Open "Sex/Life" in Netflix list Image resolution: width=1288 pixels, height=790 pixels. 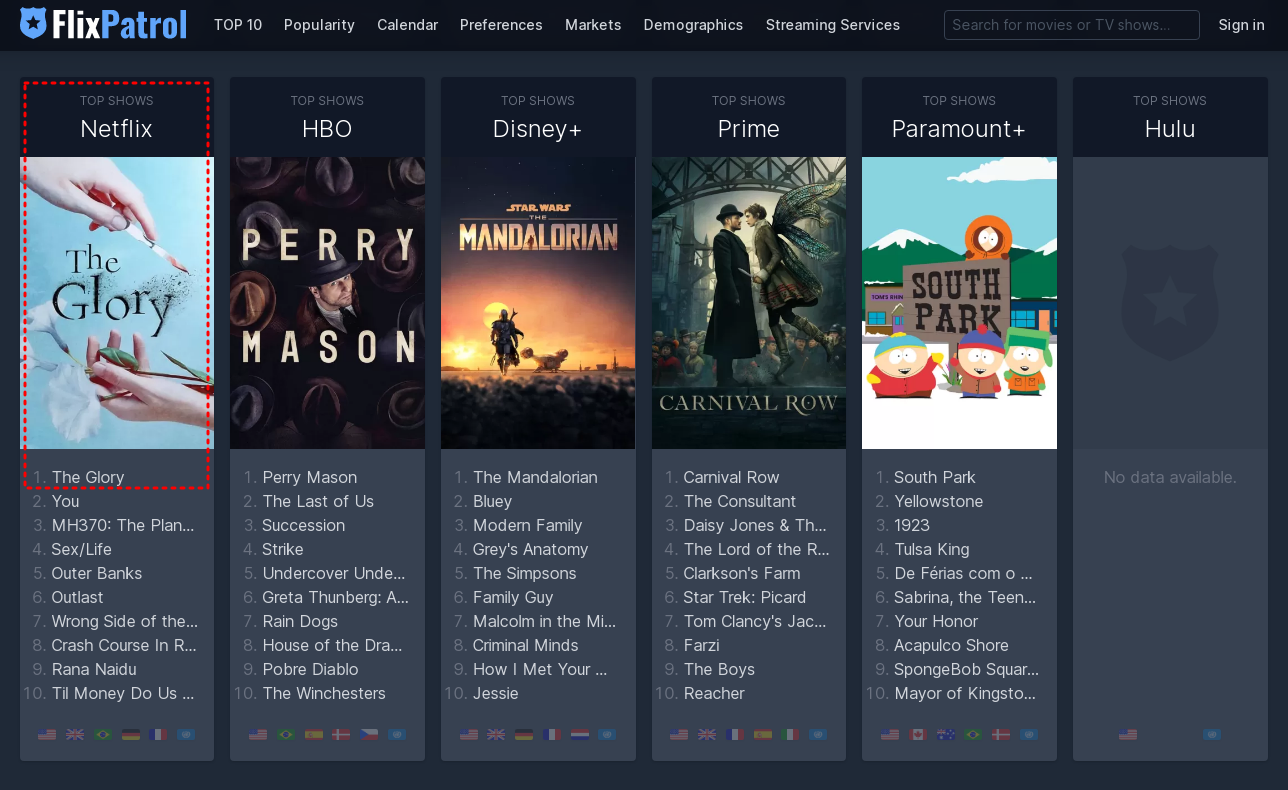[82, 549]
